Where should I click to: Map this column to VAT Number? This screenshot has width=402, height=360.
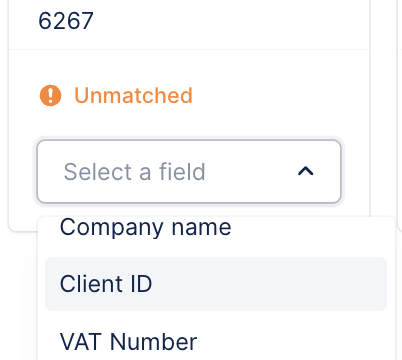pyautogui.click(x=216, y=342)
